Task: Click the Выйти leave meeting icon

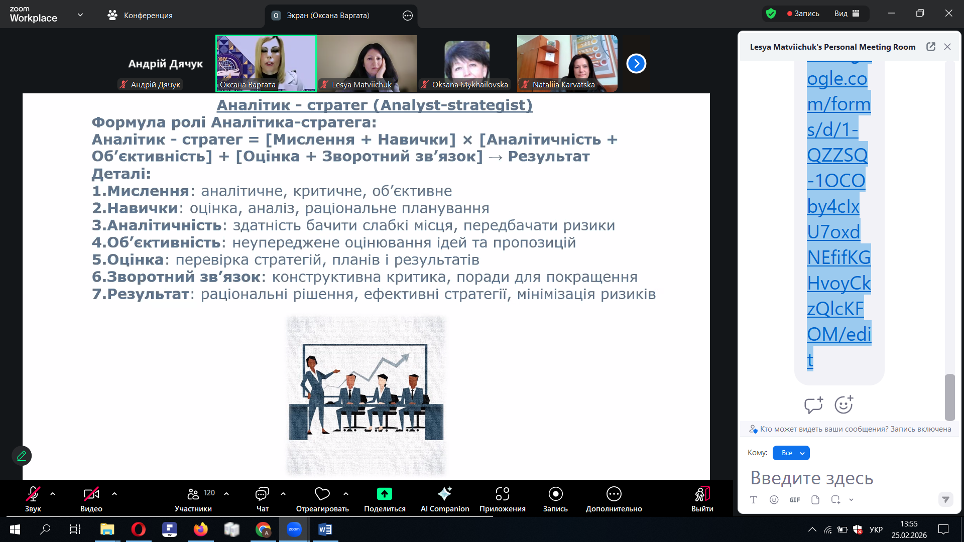Action: (702, 494)
